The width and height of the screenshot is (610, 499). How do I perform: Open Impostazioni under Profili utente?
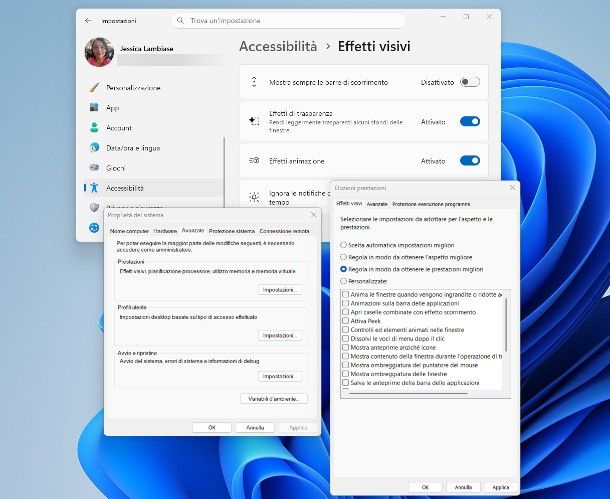[280, 335]
